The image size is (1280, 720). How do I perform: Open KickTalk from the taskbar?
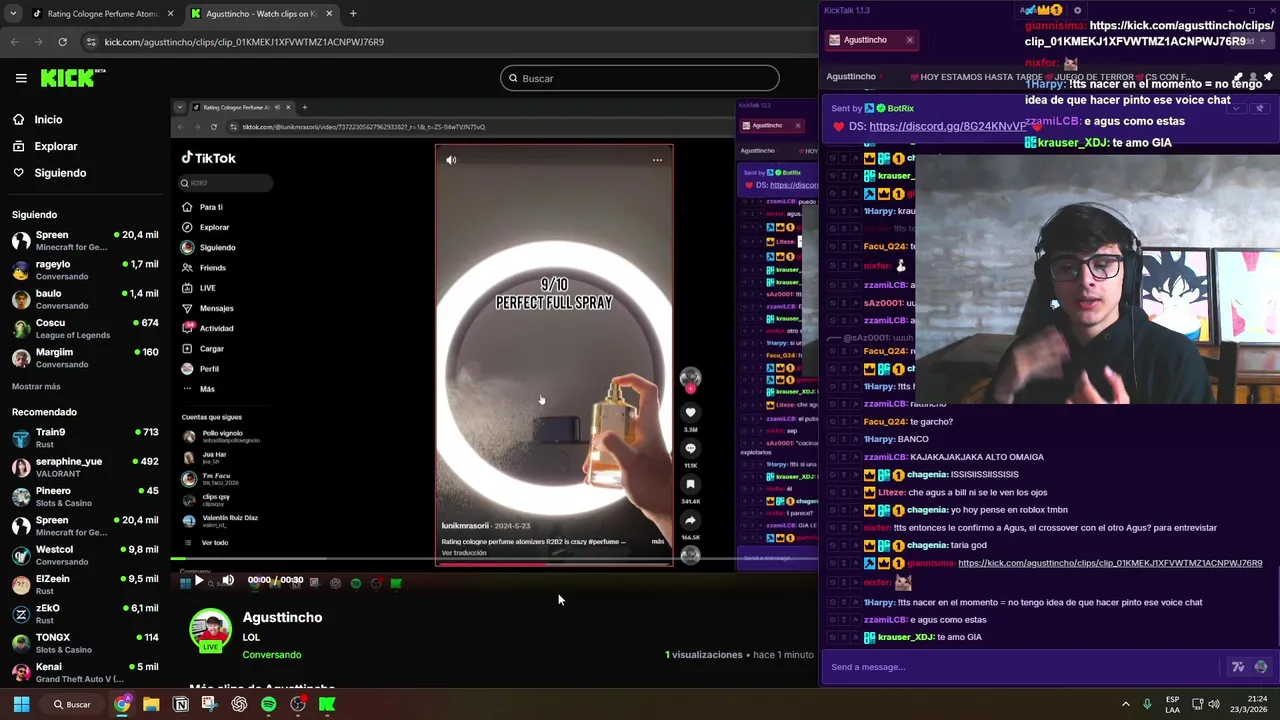click(x=327, y=704)
